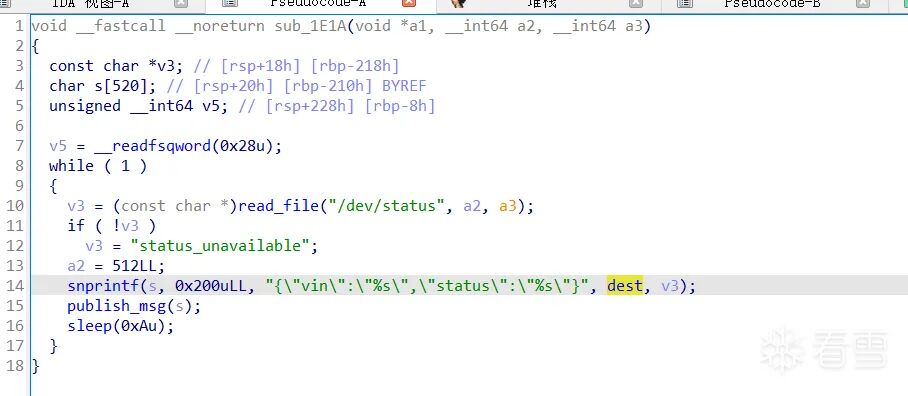This screenshot has width=908, height=396.
Task: Switch to the Pseudocode-B tab
Action: pos(771,3)
